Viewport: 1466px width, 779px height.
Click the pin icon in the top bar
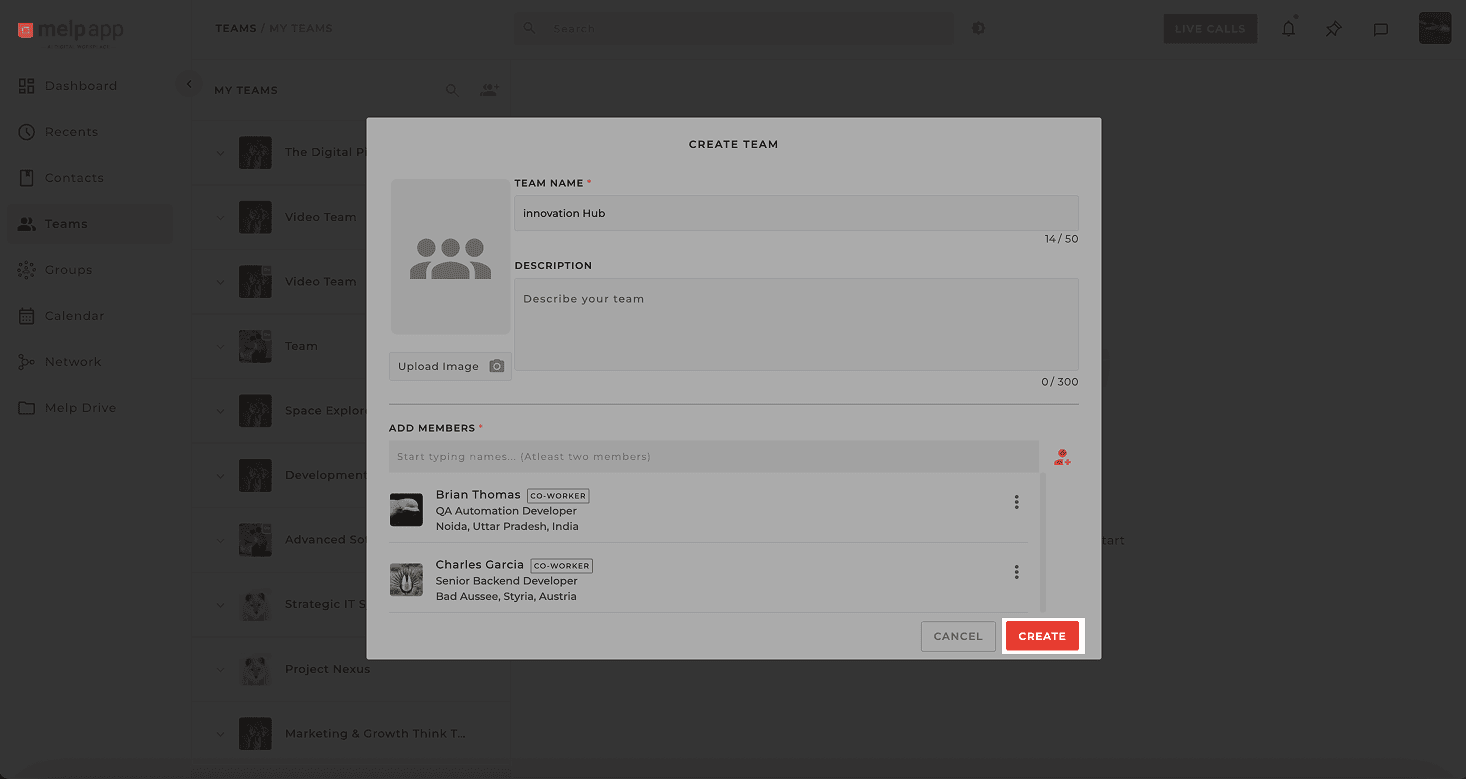coord(1333,29)
